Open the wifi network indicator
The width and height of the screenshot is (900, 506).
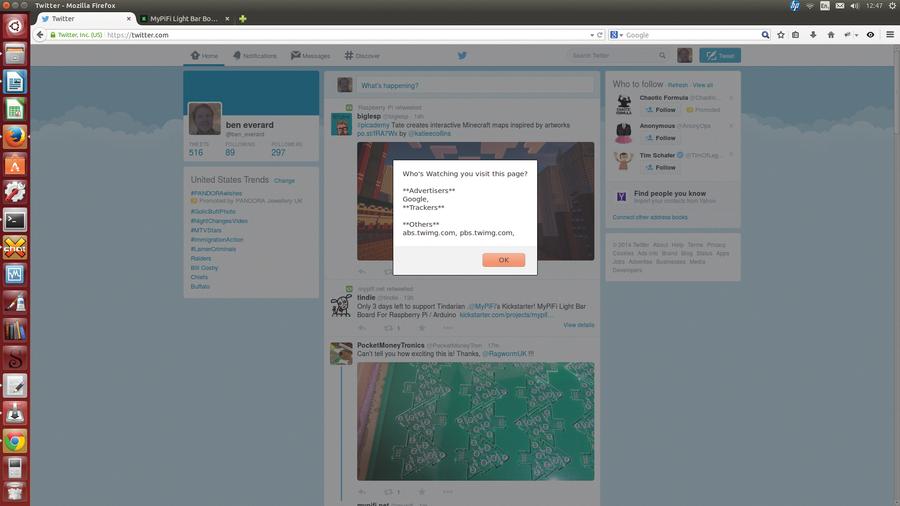810,6
